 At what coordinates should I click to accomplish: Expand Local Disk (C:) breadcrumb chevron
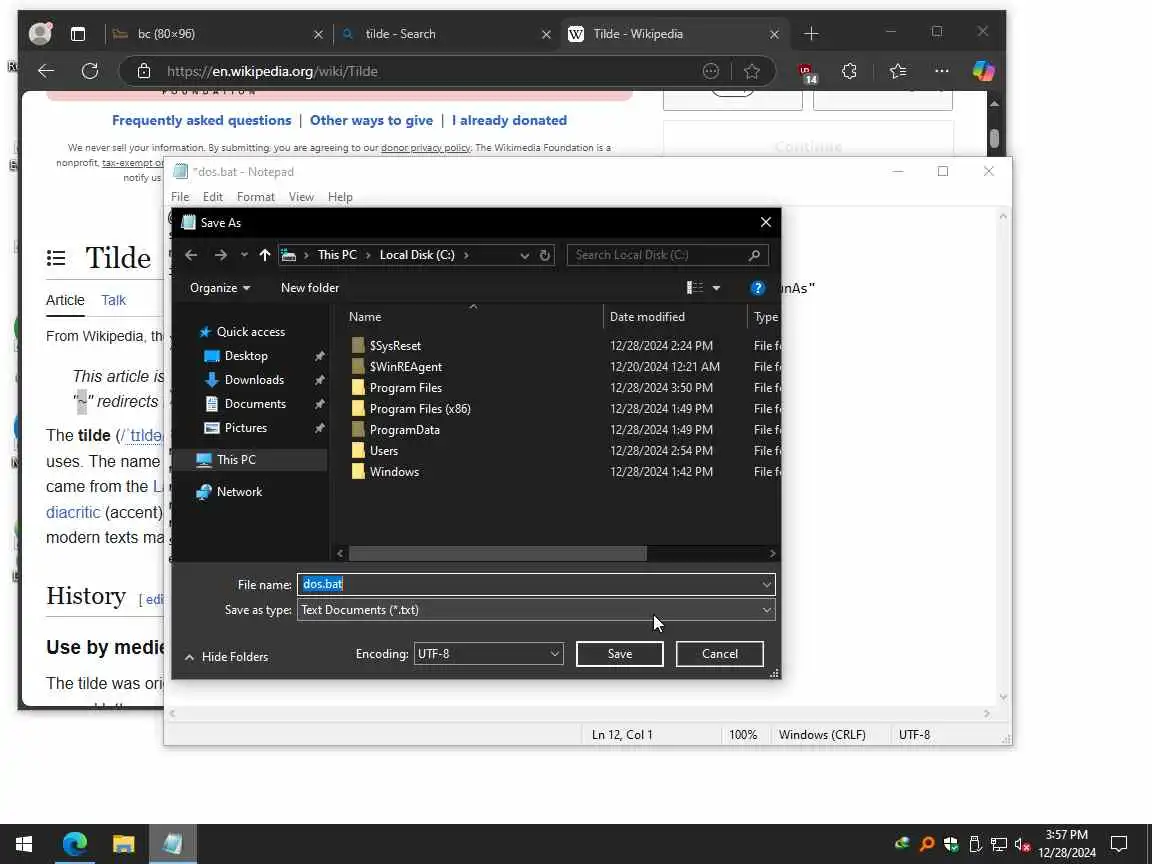pos(466,255)
